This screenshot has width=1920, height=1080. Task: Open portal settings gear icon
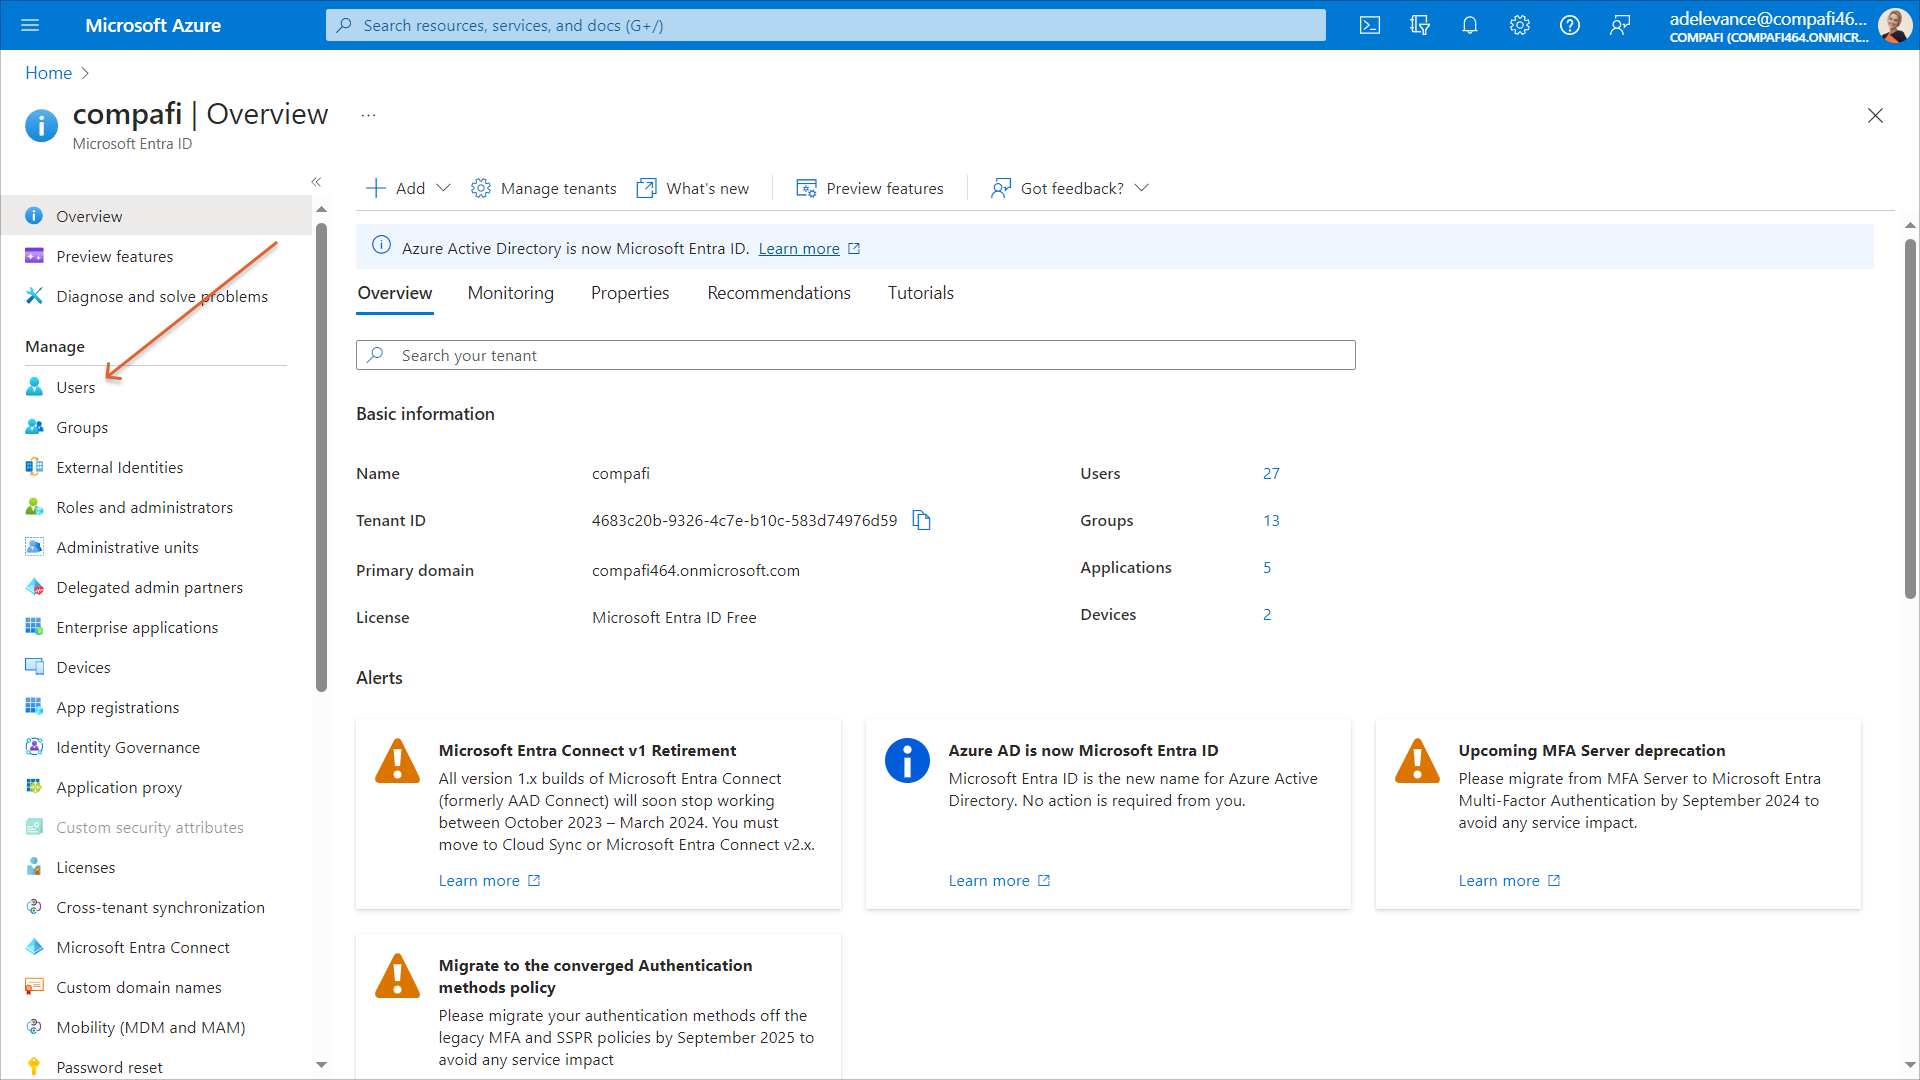(1520, 25)
